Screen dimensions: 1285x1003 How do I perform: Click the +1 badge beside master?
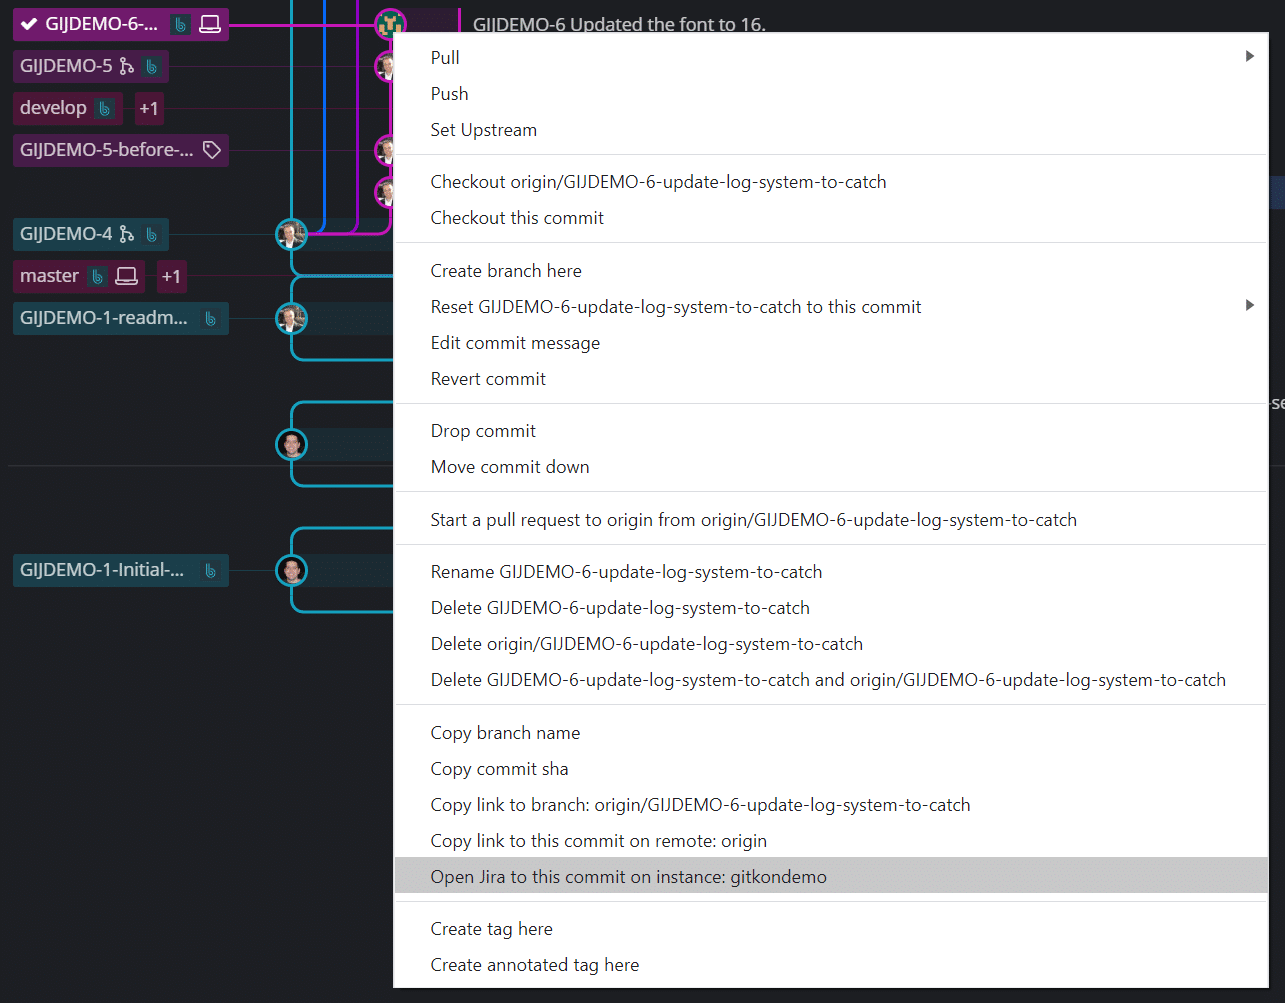pos(171,276)
